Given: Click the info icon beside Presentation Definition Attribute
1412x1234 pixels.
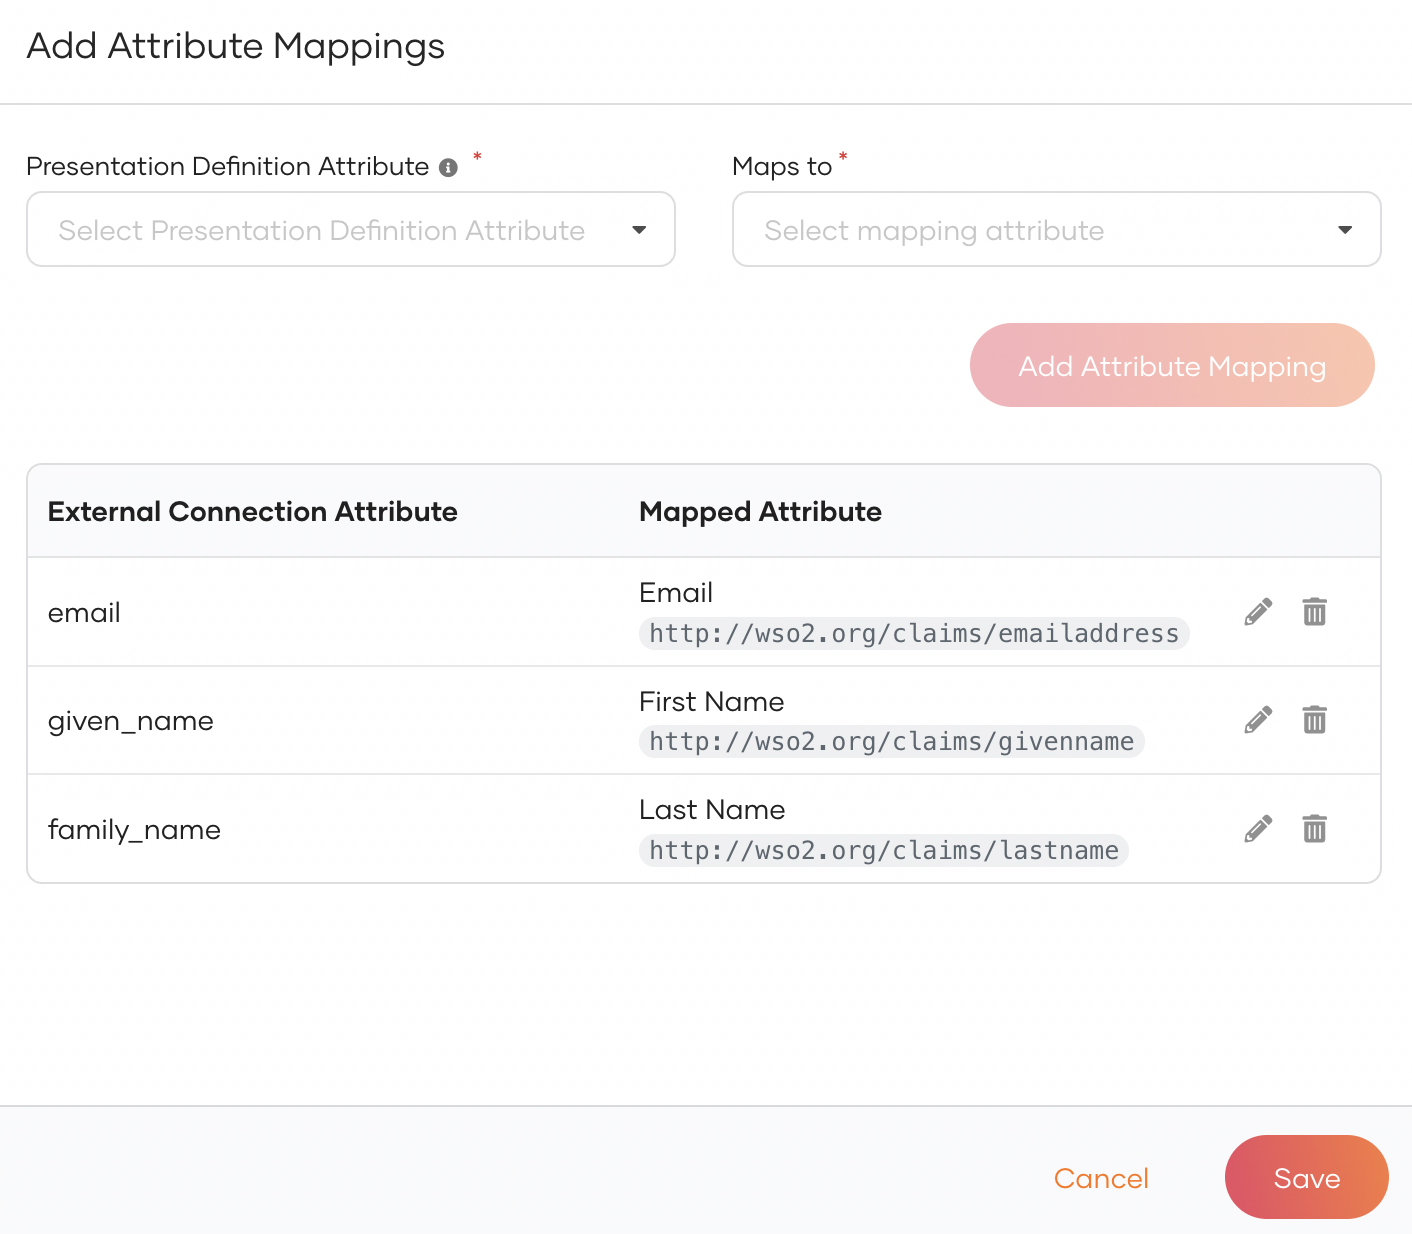Looking at the screenshot, I should [448, 168].
